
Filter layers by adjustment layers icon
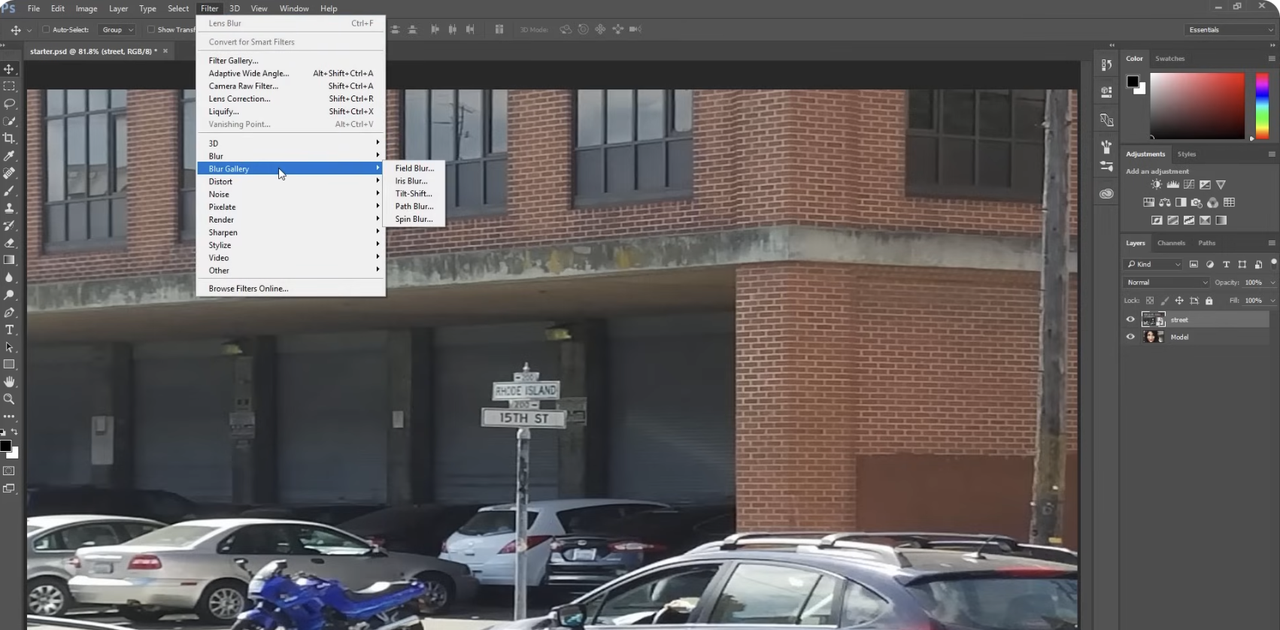(x=1210, y=264)
